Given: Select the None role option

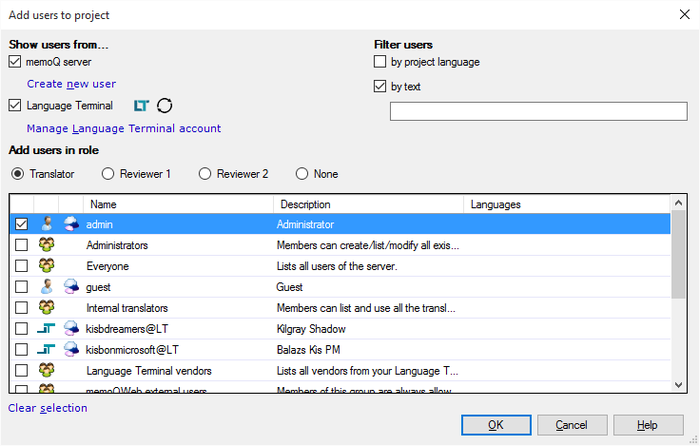Looking at the screenshot, I should [x=302, y=174].
